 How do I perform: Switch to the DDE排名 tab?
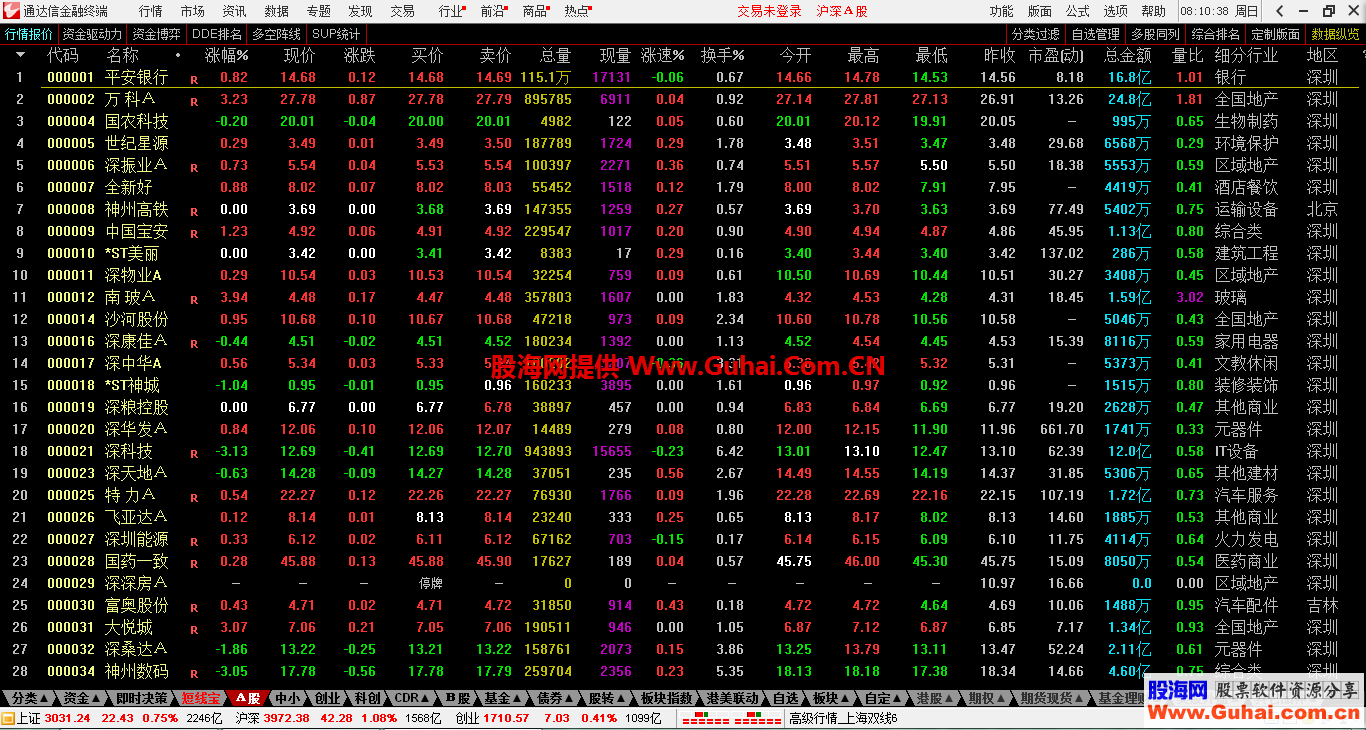217,34
